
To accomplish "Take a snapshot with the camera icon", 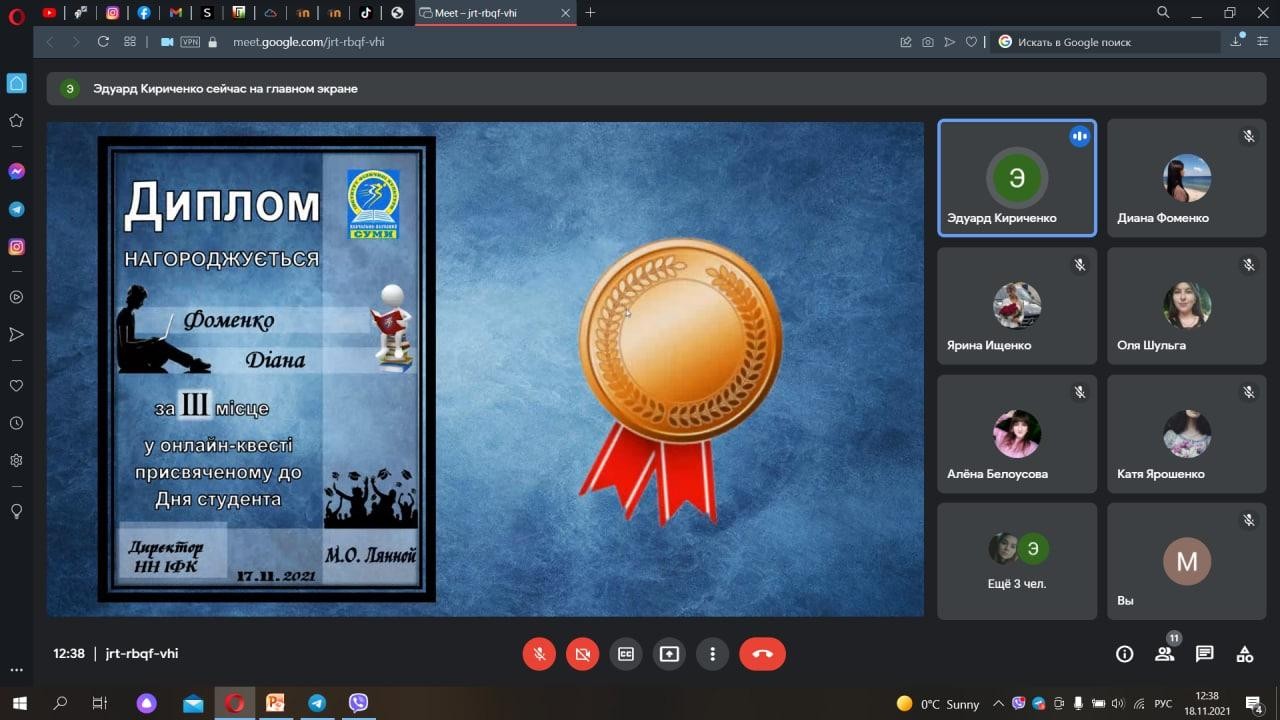I will tap(928, 42).
